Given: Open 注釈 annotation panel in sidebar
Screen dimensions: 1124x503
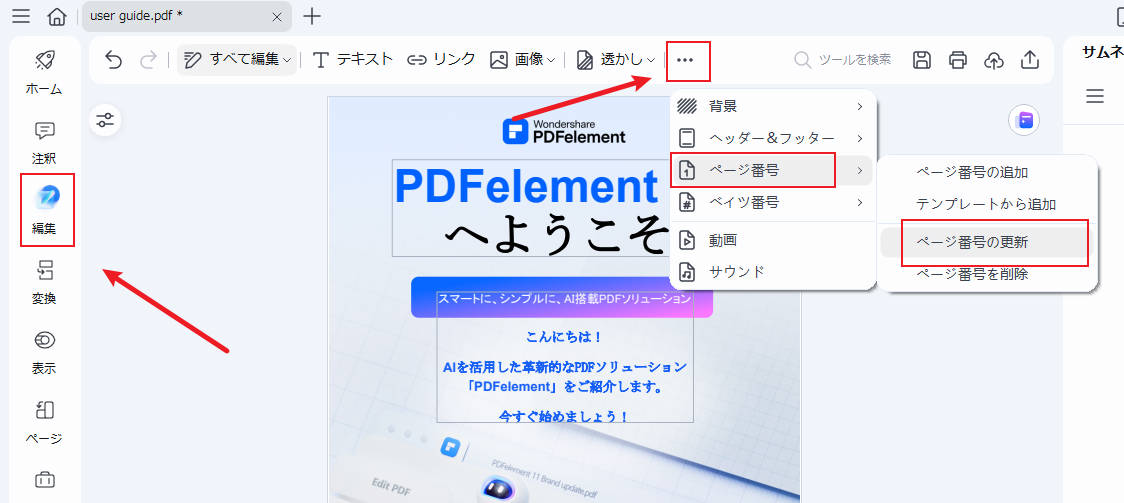Looking at the screenshot, I should point(44,143).
